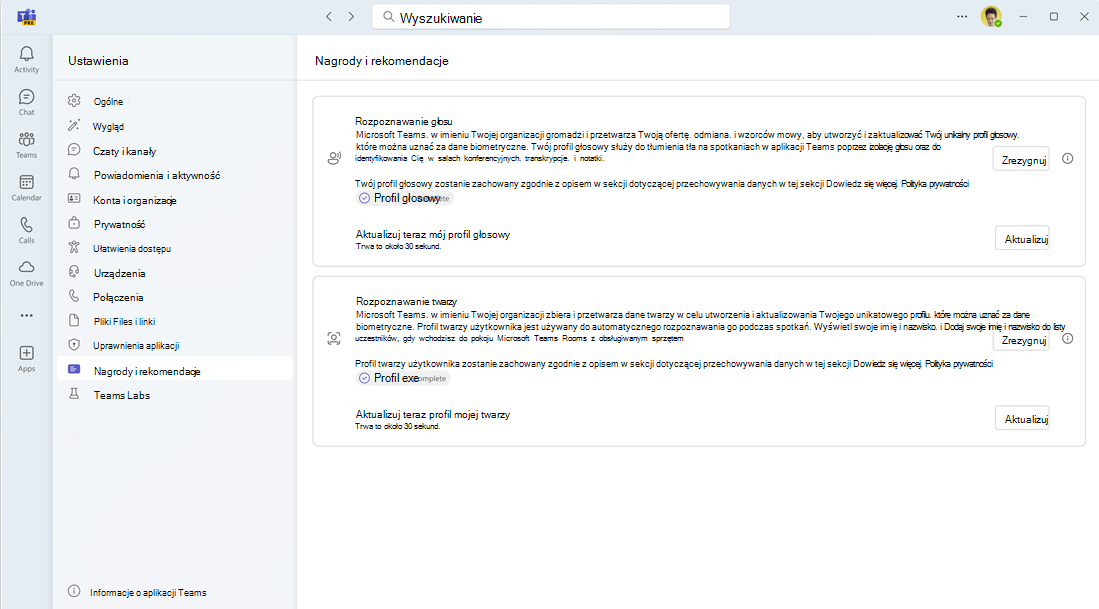Open Polityka prywatności link in voice section

pos(935,184)
